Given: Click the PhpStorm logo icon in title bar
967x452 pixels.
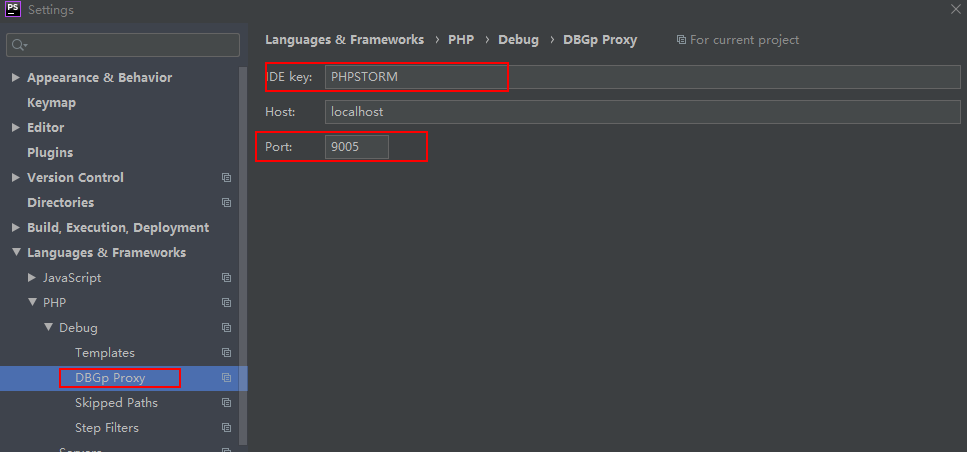Looking at the screenshot, I should click(x=13, y=9).
